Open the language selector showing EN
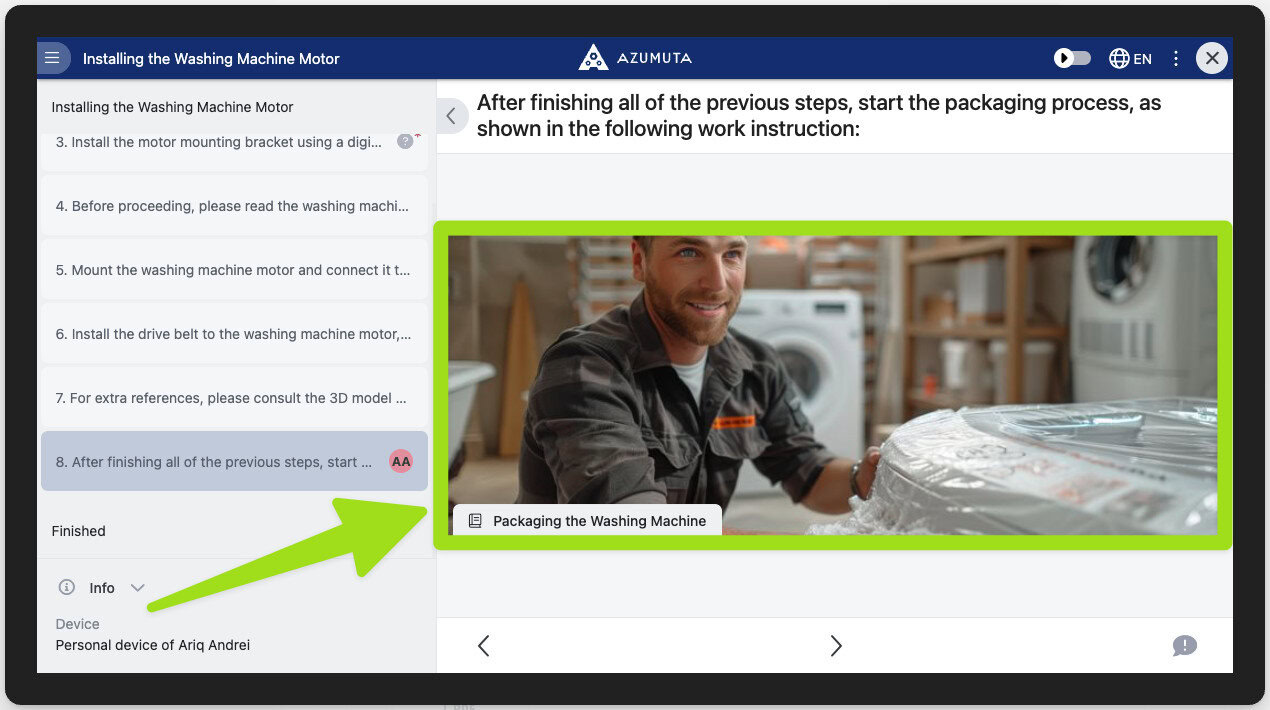This screenshot has width=1270, height=710. [x=1129, y=58]
